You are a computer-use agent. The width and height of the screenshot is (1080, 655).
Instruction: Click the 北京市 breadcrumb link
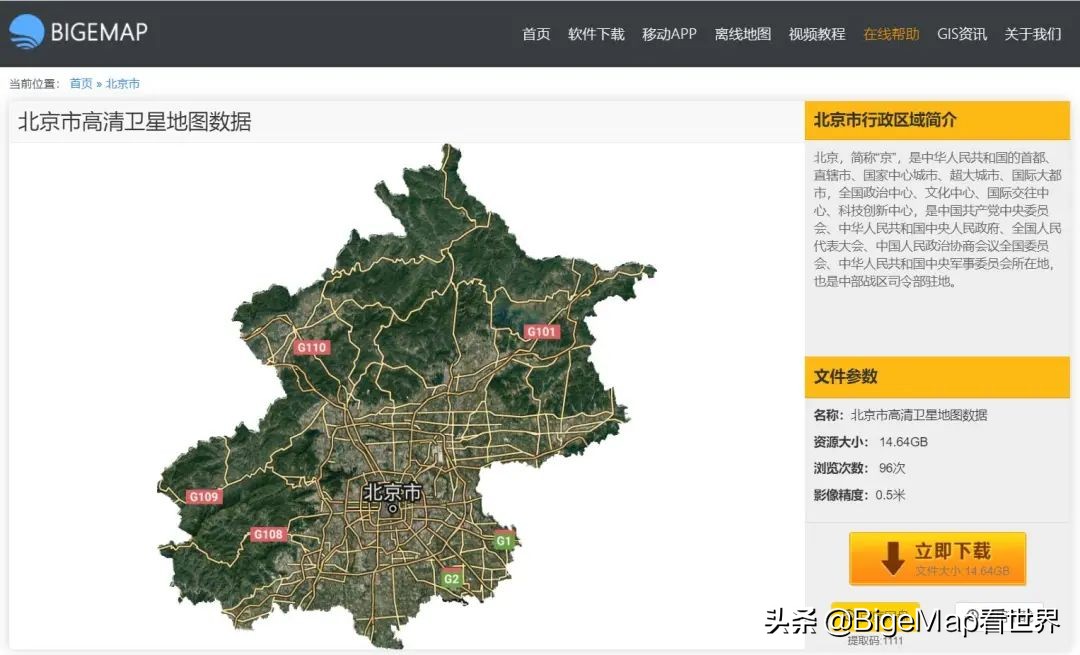[x=121, y=83]
